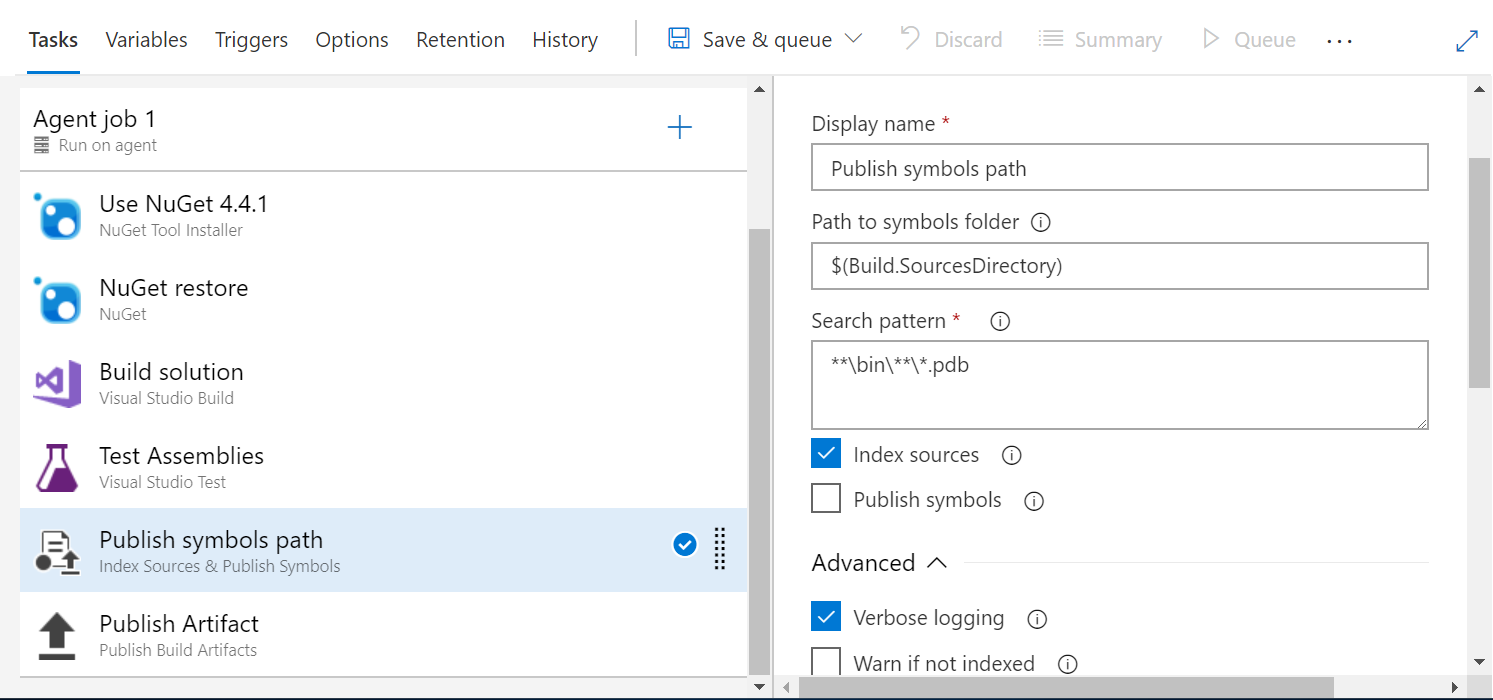Click the NuGet restore task icon
The height and width of the screenshot is (700, 1493).
pyautogui.click(x=58, y=299)
